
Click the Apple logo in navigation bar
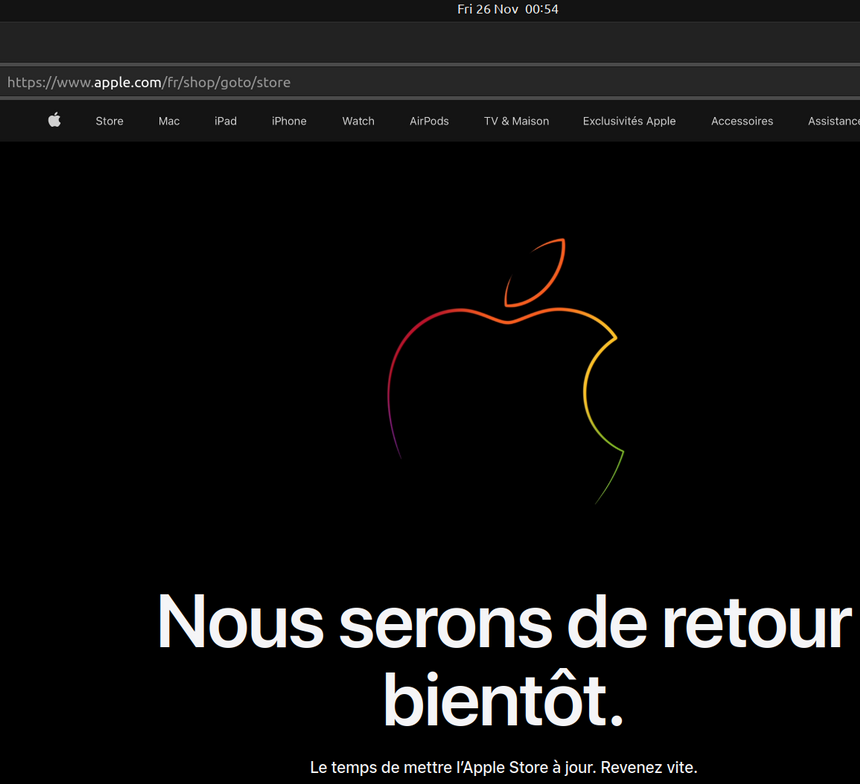pyautogui.click(x=54, y=120)
